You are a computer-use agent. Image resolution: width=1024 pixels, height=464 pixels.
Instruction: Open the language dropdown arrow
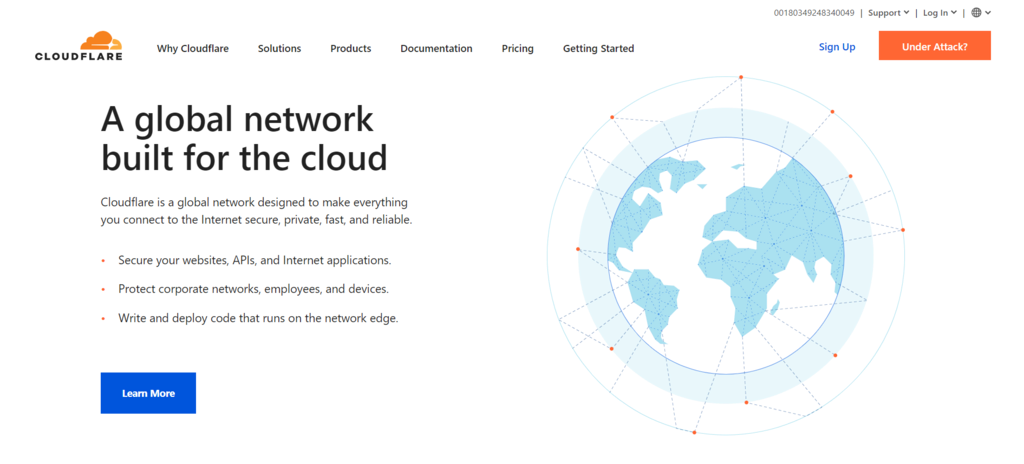pos(988,12)
